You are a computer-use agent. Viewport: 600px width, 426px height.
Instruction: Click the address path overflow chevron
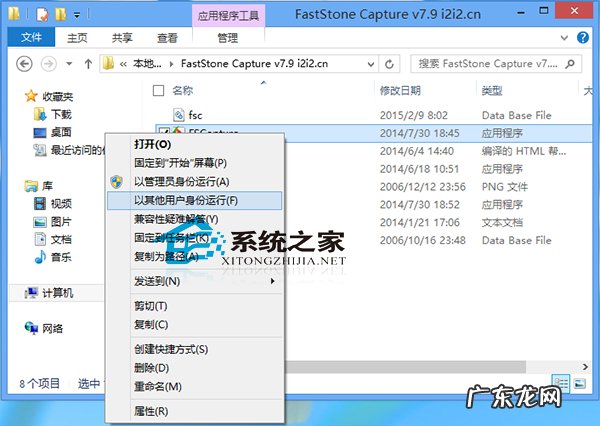(x=123, y=64)
